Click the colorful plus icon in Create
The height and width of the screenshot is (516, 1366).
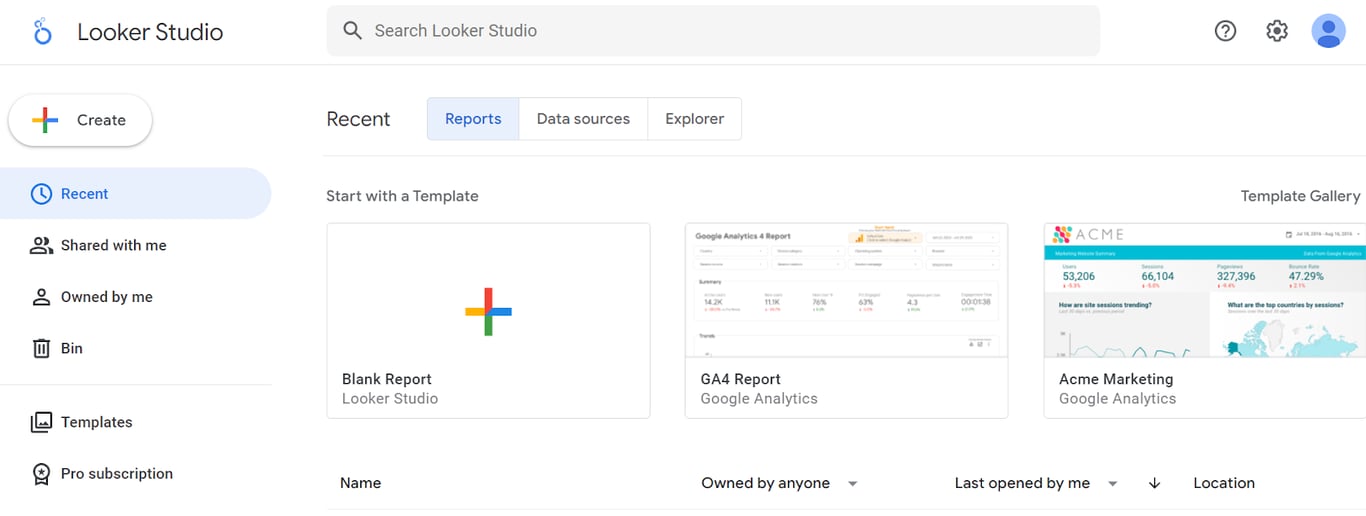click(45, 120)
